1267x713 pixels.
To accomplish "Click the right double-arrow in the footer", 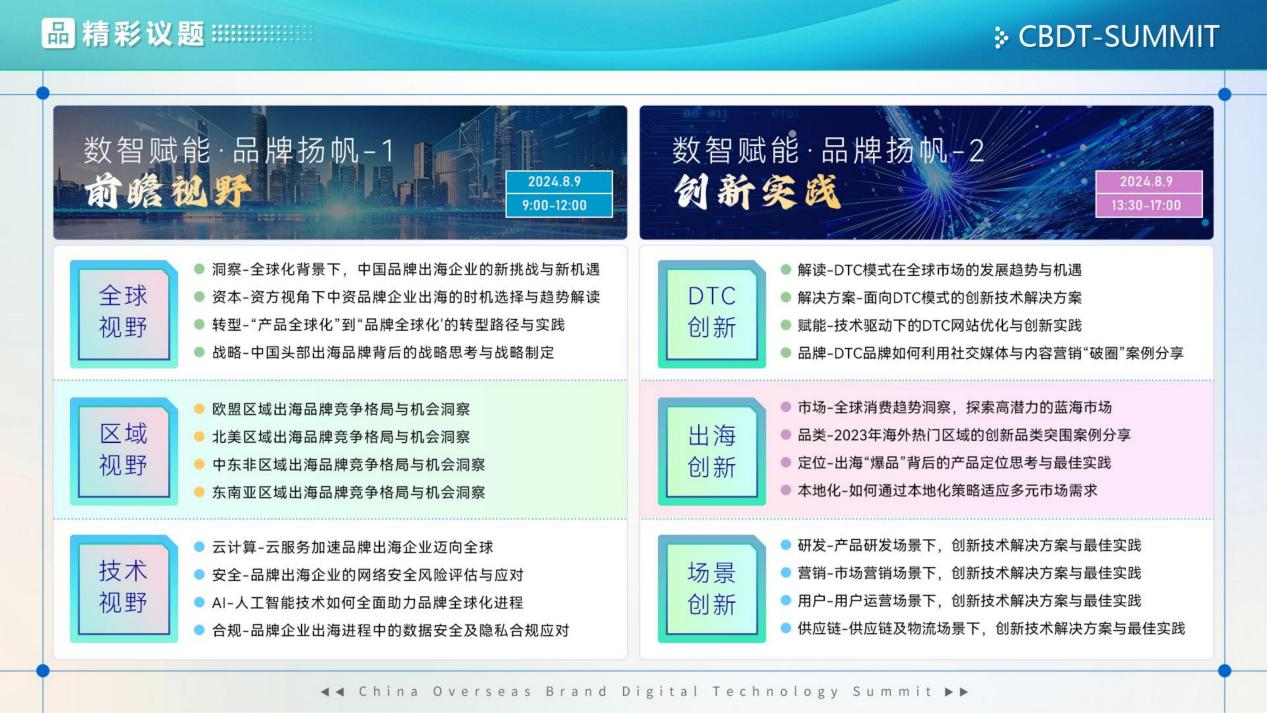I will [x=956, y=692].
